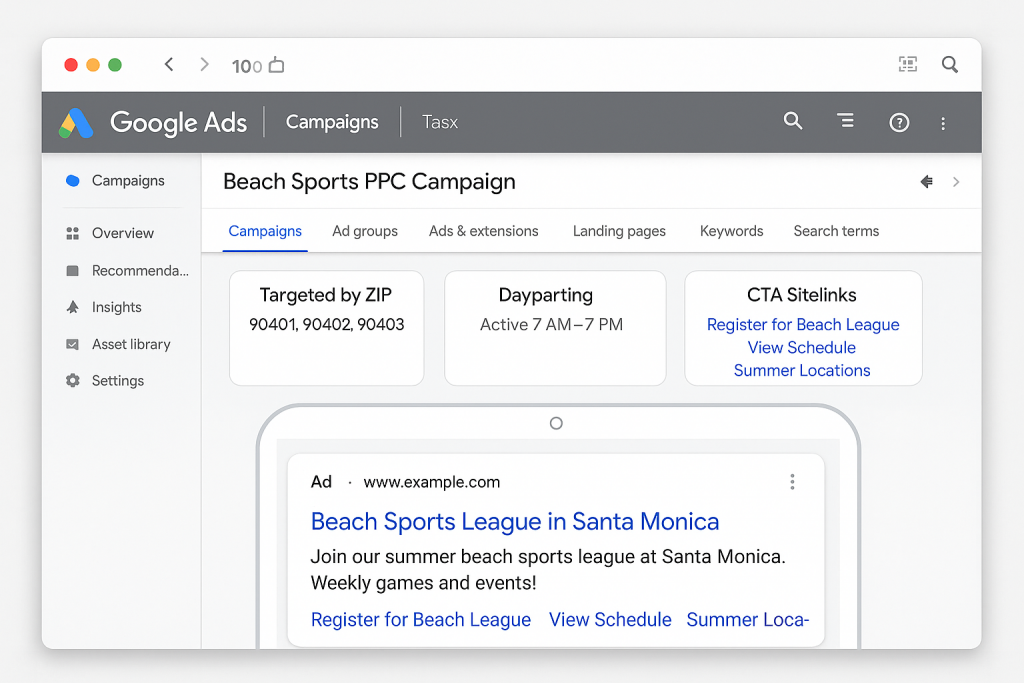Click the Ad label in the preview
Screen dimensions: 1024x683
321,482
